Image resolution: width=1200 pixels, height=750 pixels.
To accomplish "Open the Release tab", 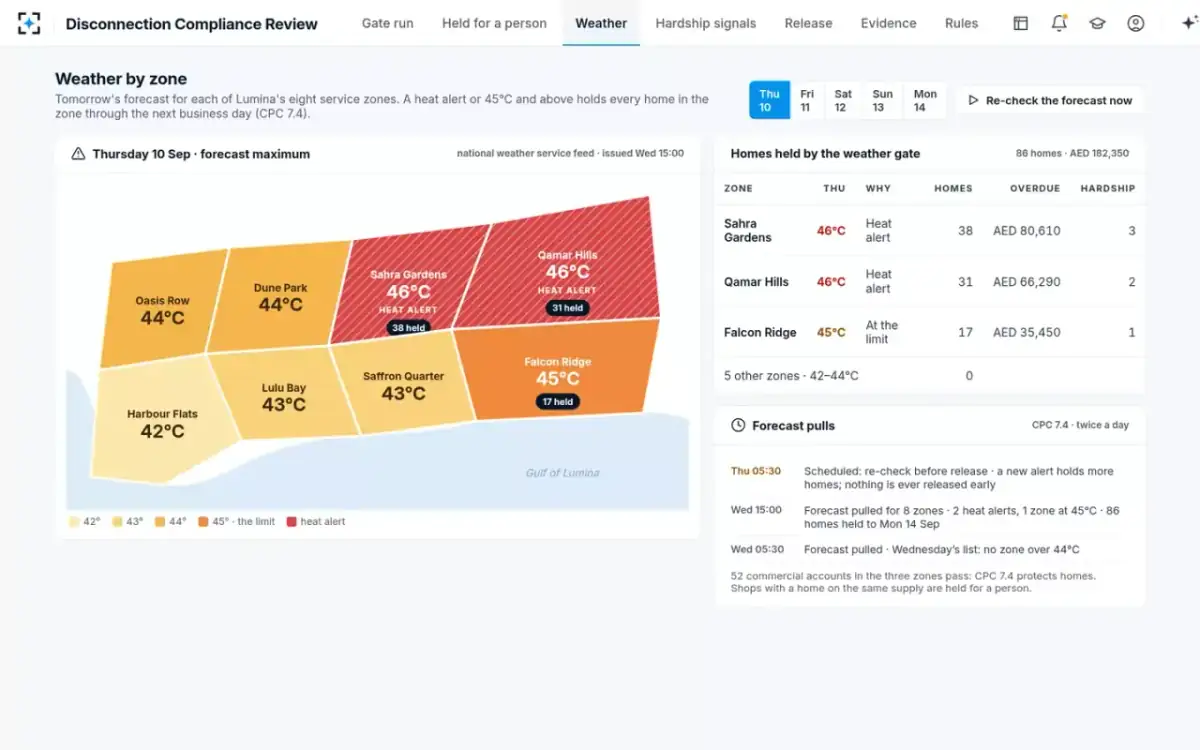I will [x=808, y=23].
